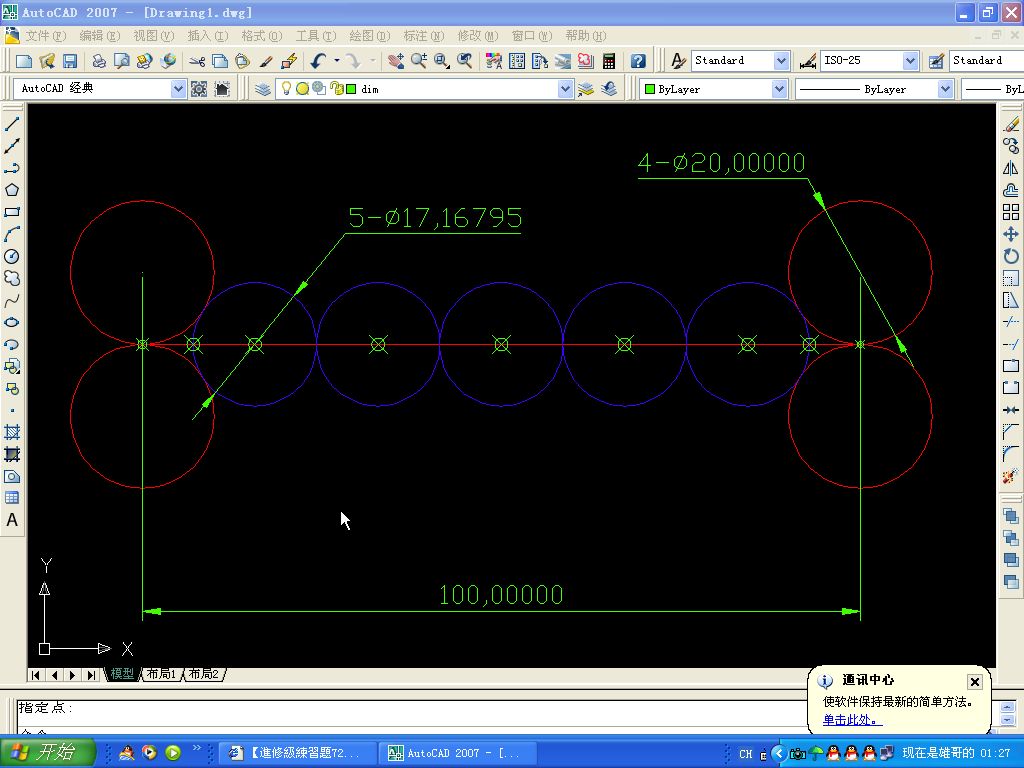The width and height of the screenshot is (1024, 768).
Task: Open the 绘图(D) menu
Action: point(370,35)
